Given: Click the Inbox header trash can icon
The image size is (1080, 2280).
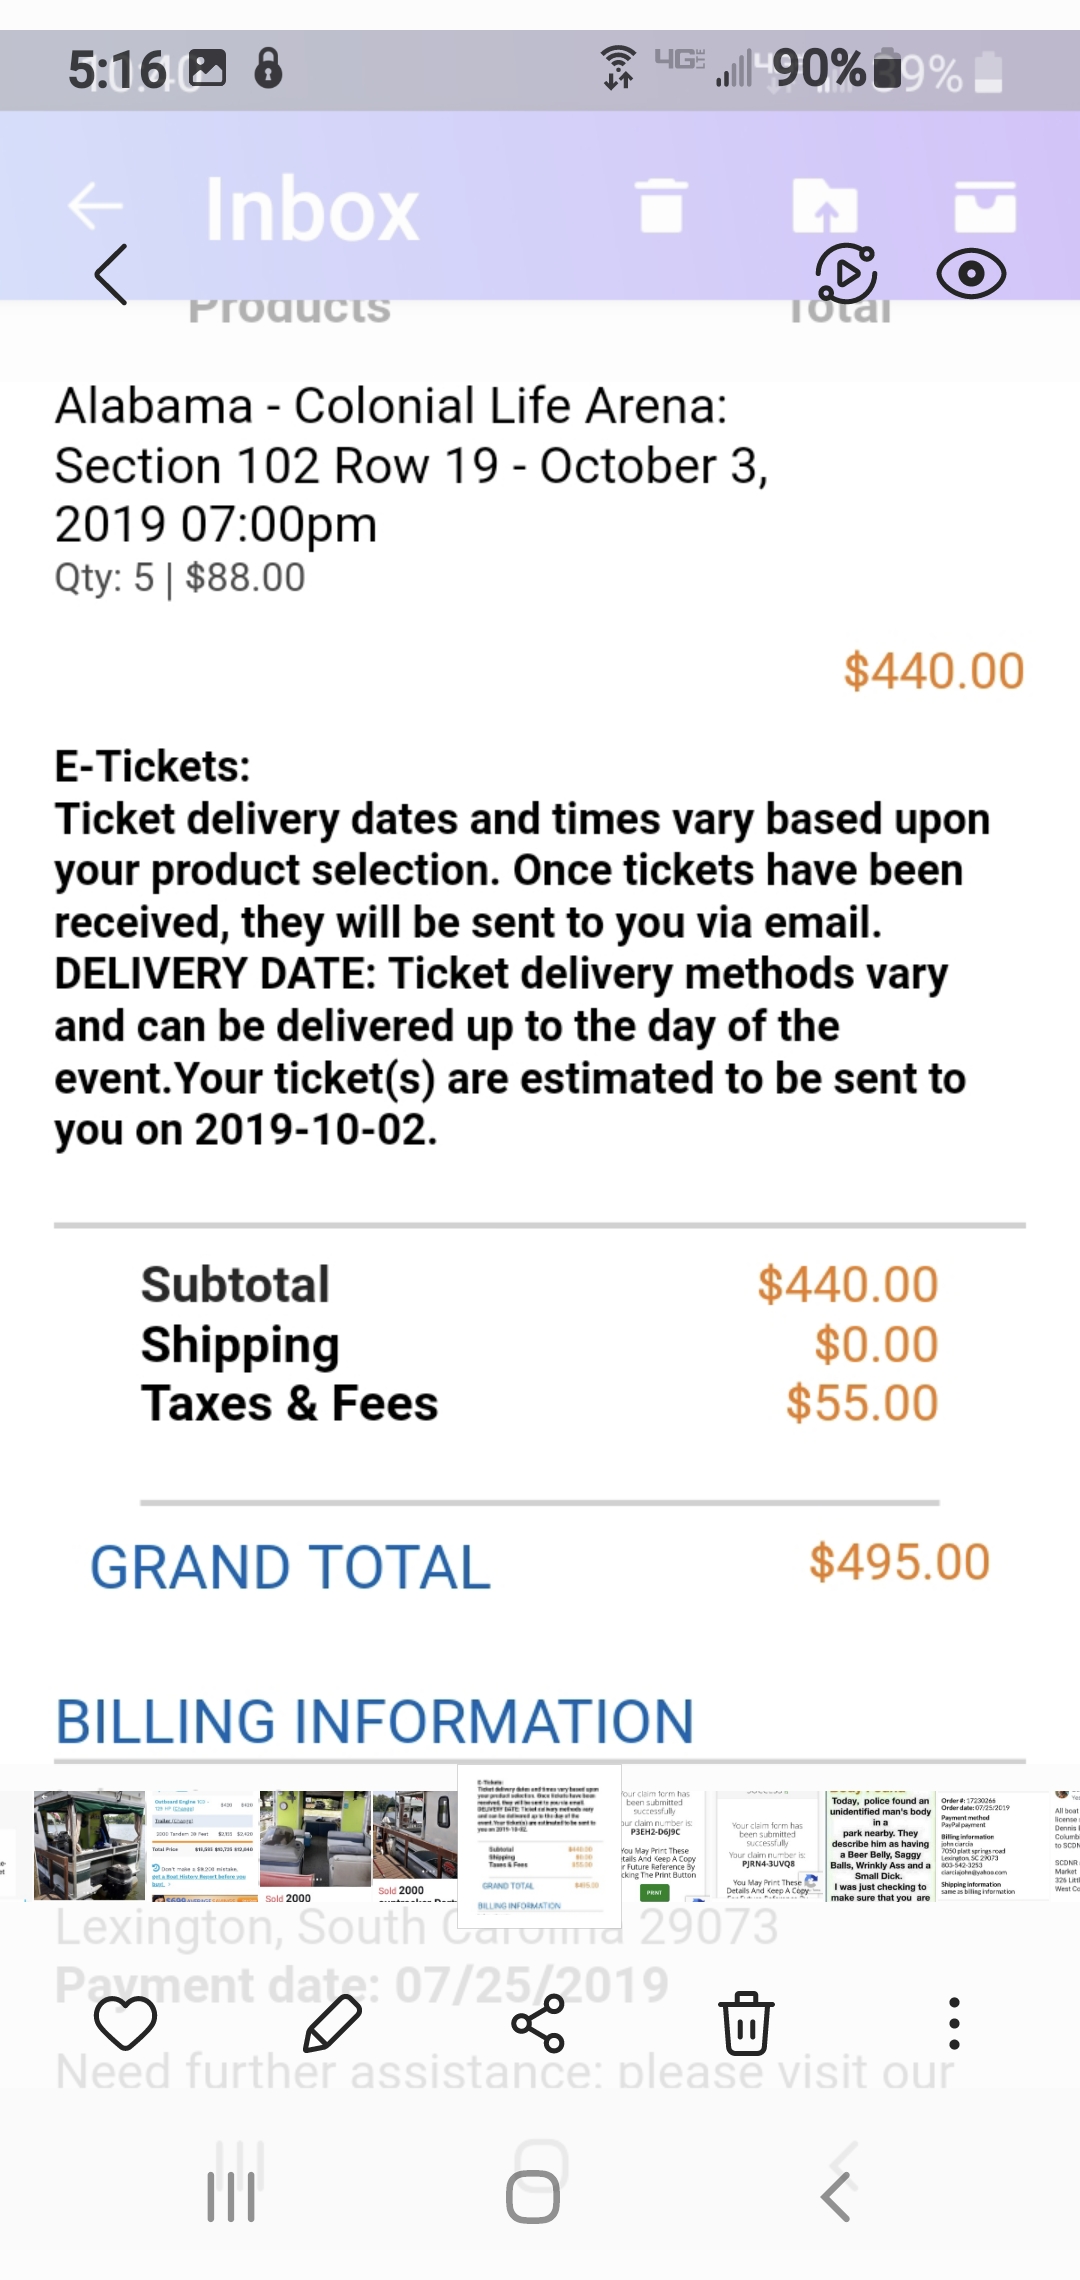Looking at the screenshot, I should (x=661, y=206).
